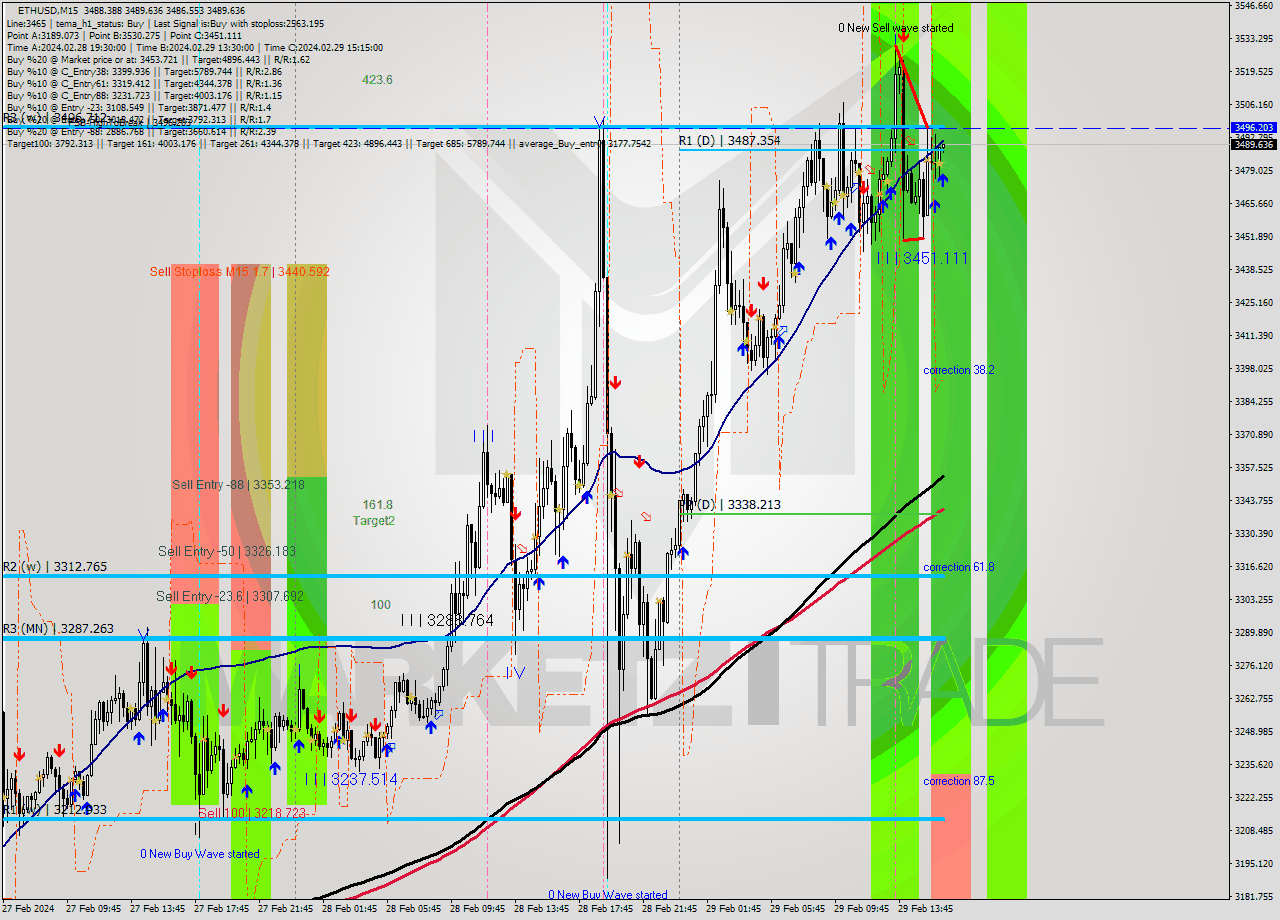Click the 3262.755 price axis value

click(x=1254, y=699)
